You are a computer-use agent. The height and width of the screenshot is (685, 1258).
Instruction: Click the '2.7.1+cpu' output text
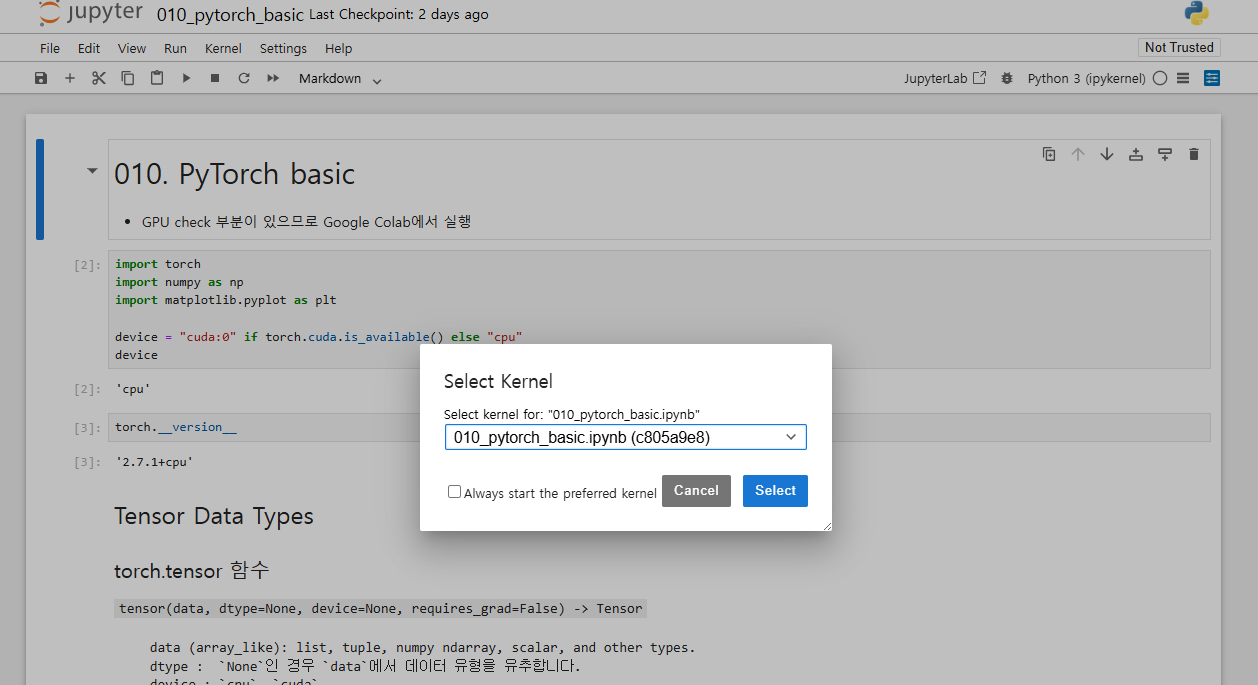(x=154, y=462)
